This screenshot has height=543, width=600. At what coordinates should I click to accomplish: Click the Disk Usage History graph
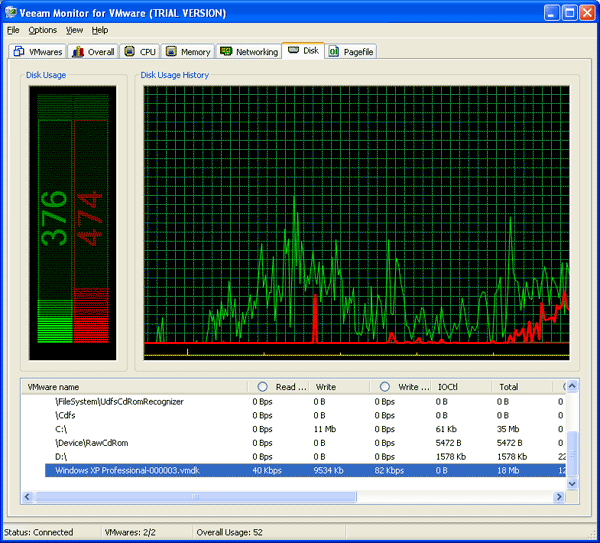pos(357,223)
